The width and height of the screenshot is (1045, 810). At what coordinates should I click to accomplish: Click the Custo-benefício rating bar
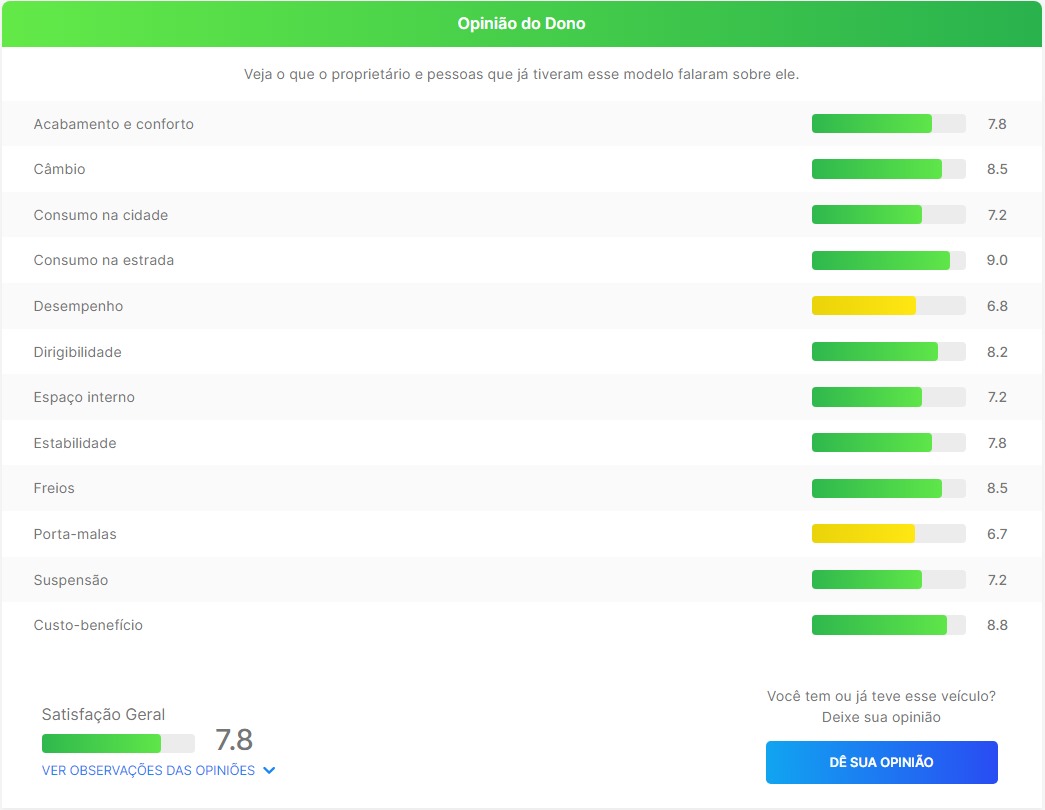[888, 625]
